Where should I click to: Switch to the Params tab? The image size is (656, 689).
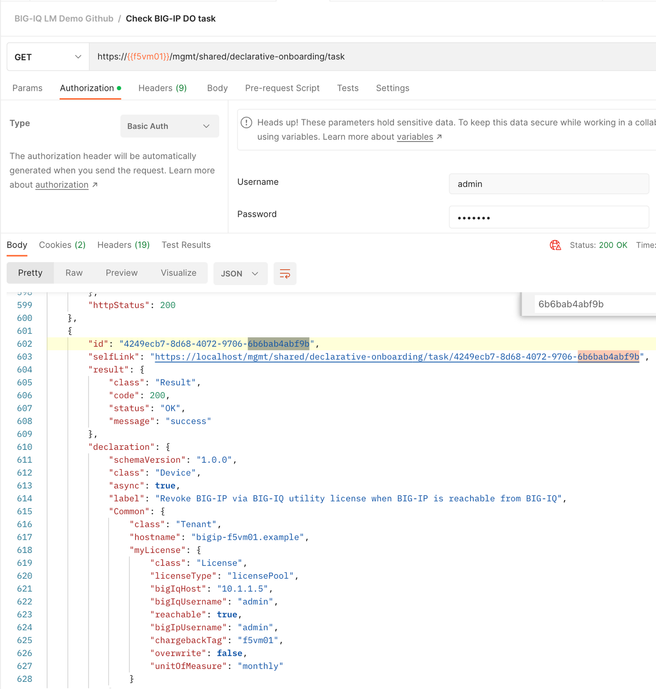click(x=27, y=88)
